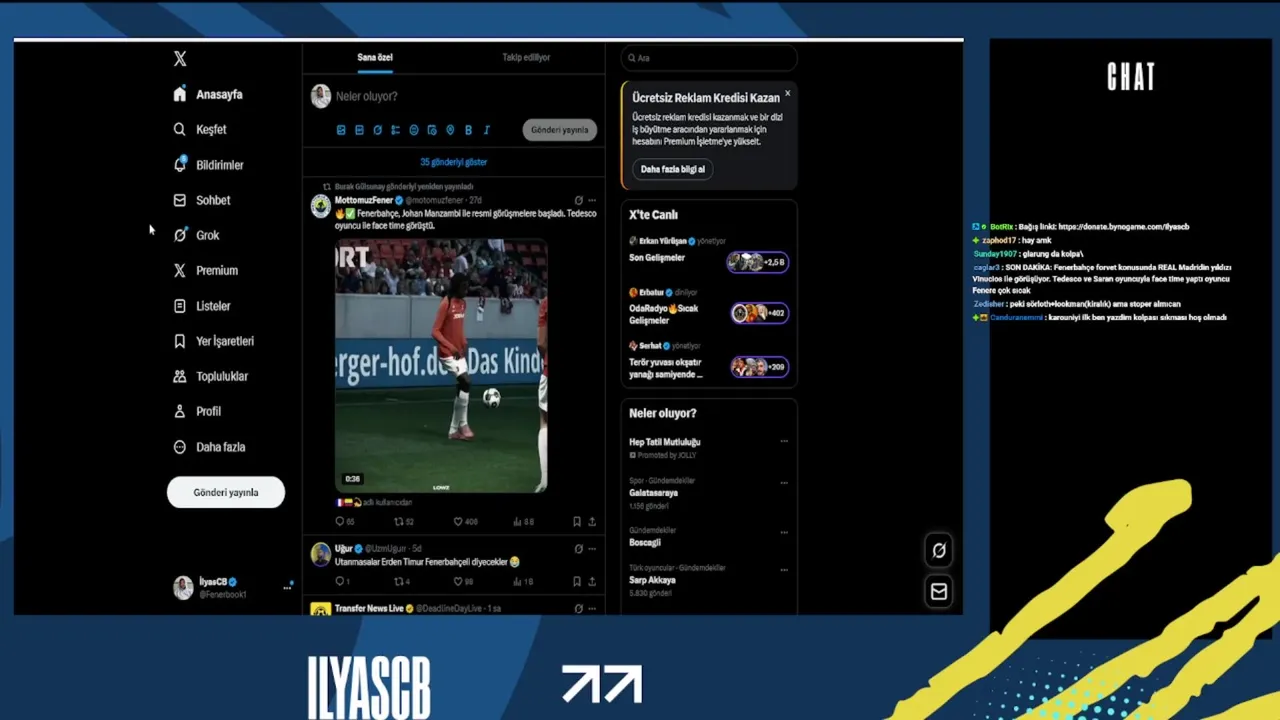Open Topluluklar communities

coord(210,376)
